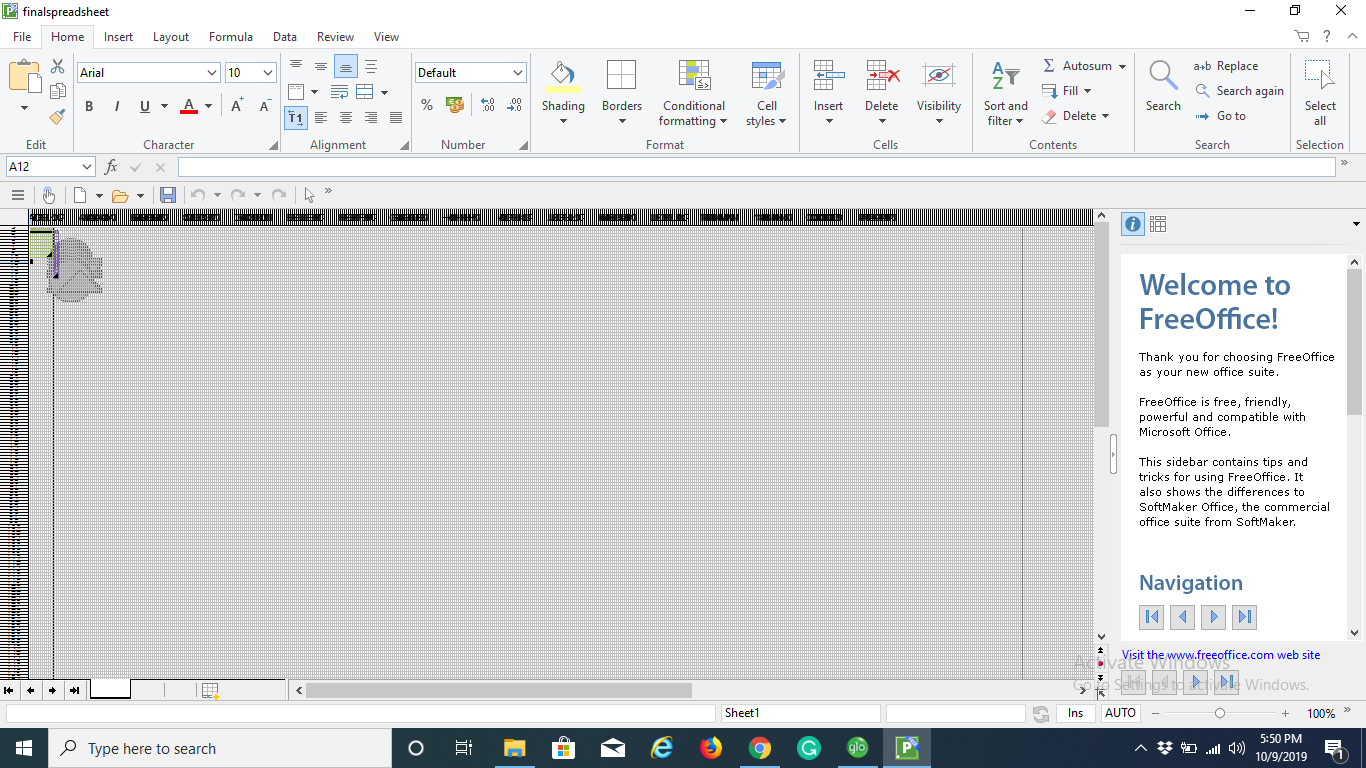
Task: Open the Formula ribbon tab
Action: 230,37
